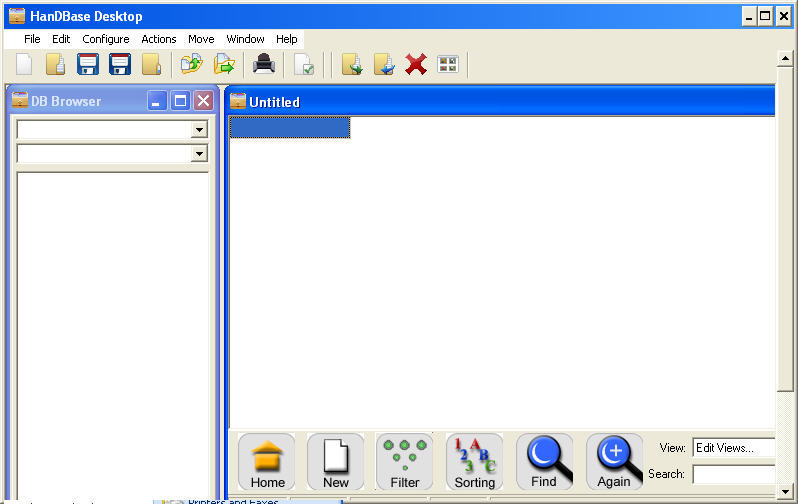Click the Home button with house icon

[267, 462]
